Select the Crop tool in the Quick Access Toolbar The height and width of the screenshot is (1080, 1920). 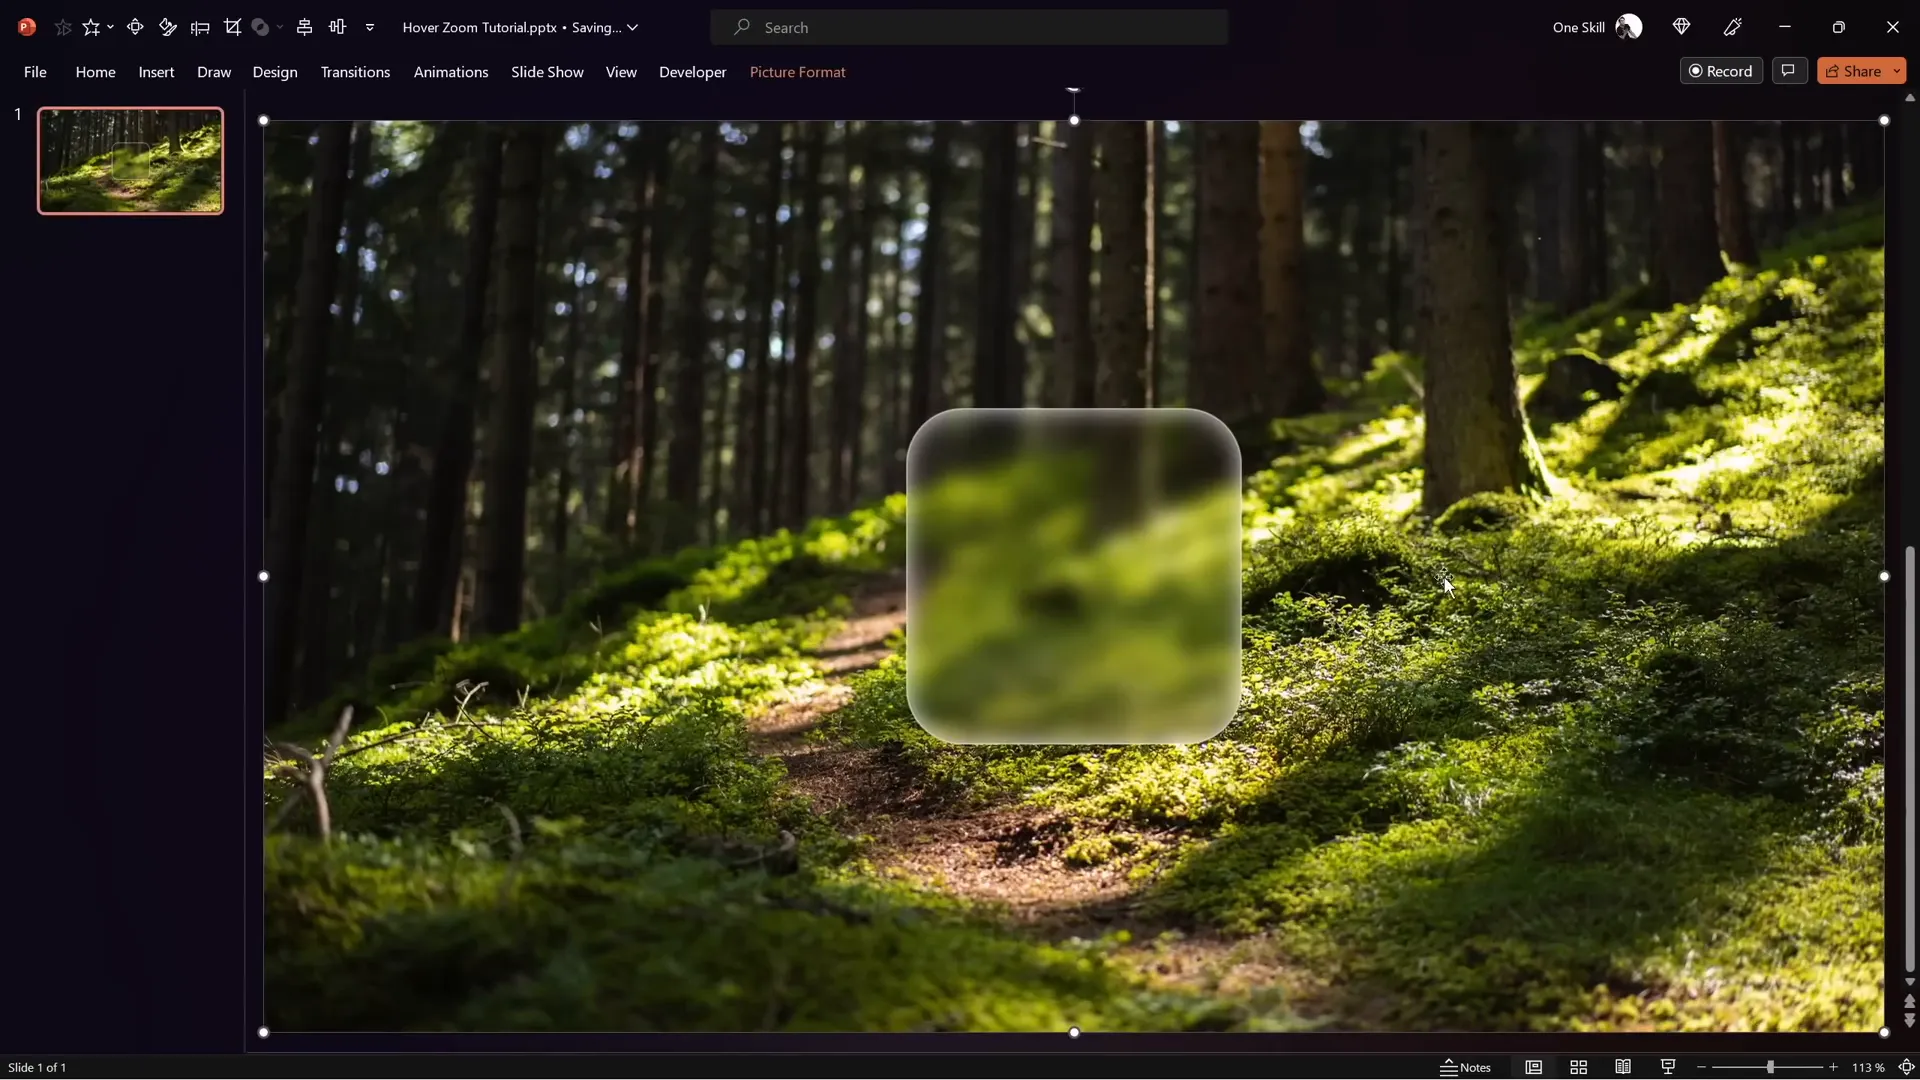[x=233, y=27]
